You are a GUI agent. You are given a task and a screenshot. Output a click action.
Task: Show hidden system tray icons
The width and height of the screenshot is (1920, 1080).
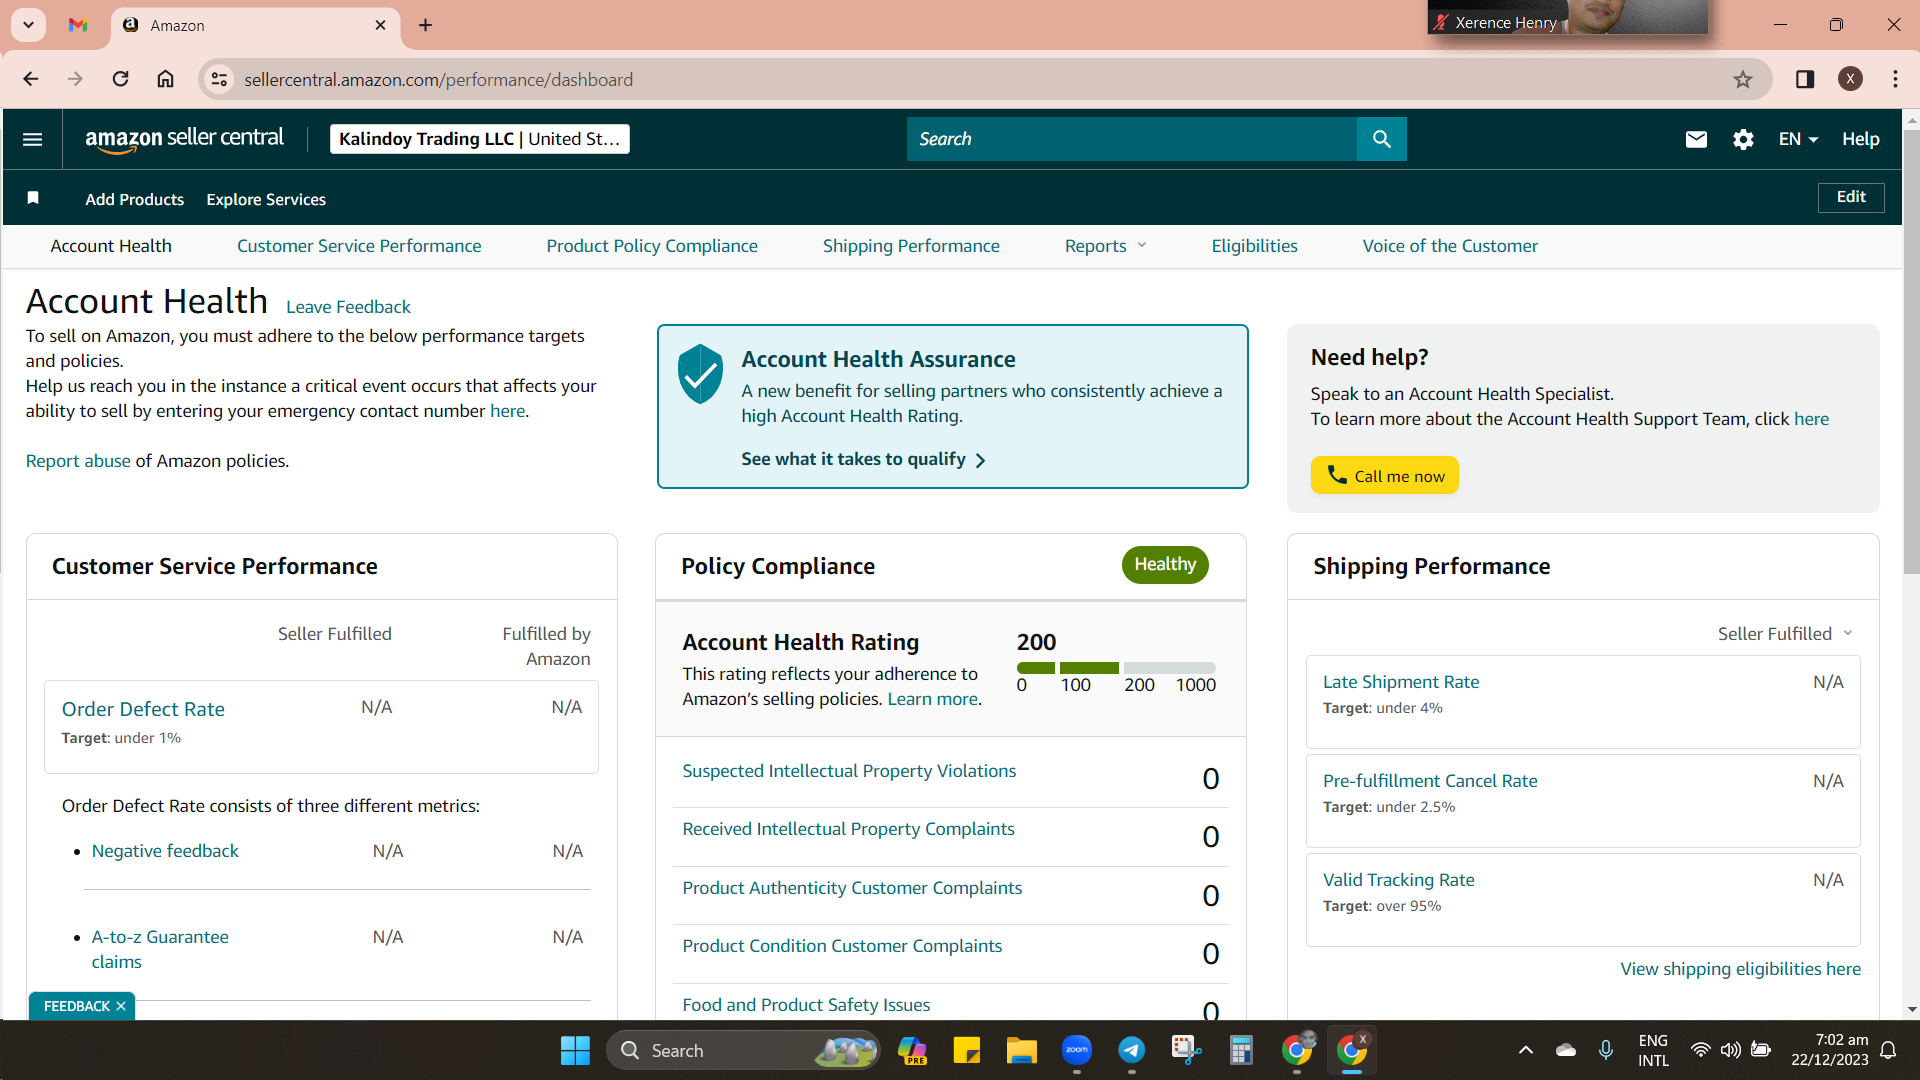[1525, 1050]
